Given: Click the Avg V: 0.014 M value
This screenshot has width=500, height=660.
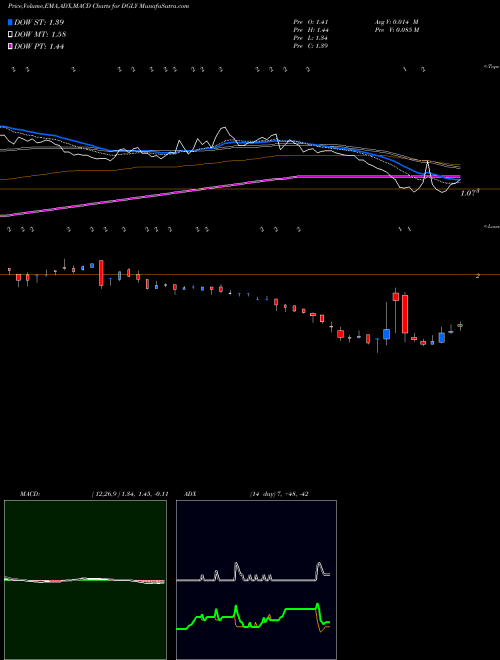Looking at the screenshot, I should click(x=396, y=22).
